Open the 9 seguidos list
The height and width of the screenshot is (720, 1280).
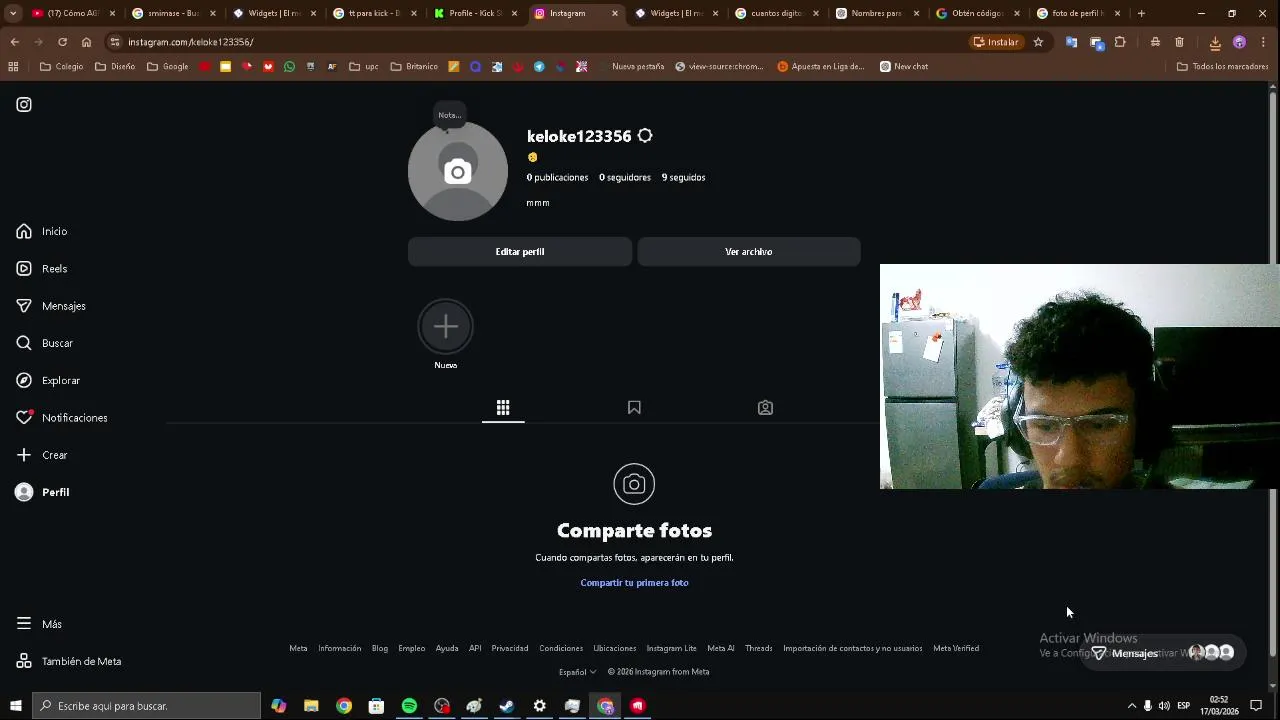[x=684, y=178]
